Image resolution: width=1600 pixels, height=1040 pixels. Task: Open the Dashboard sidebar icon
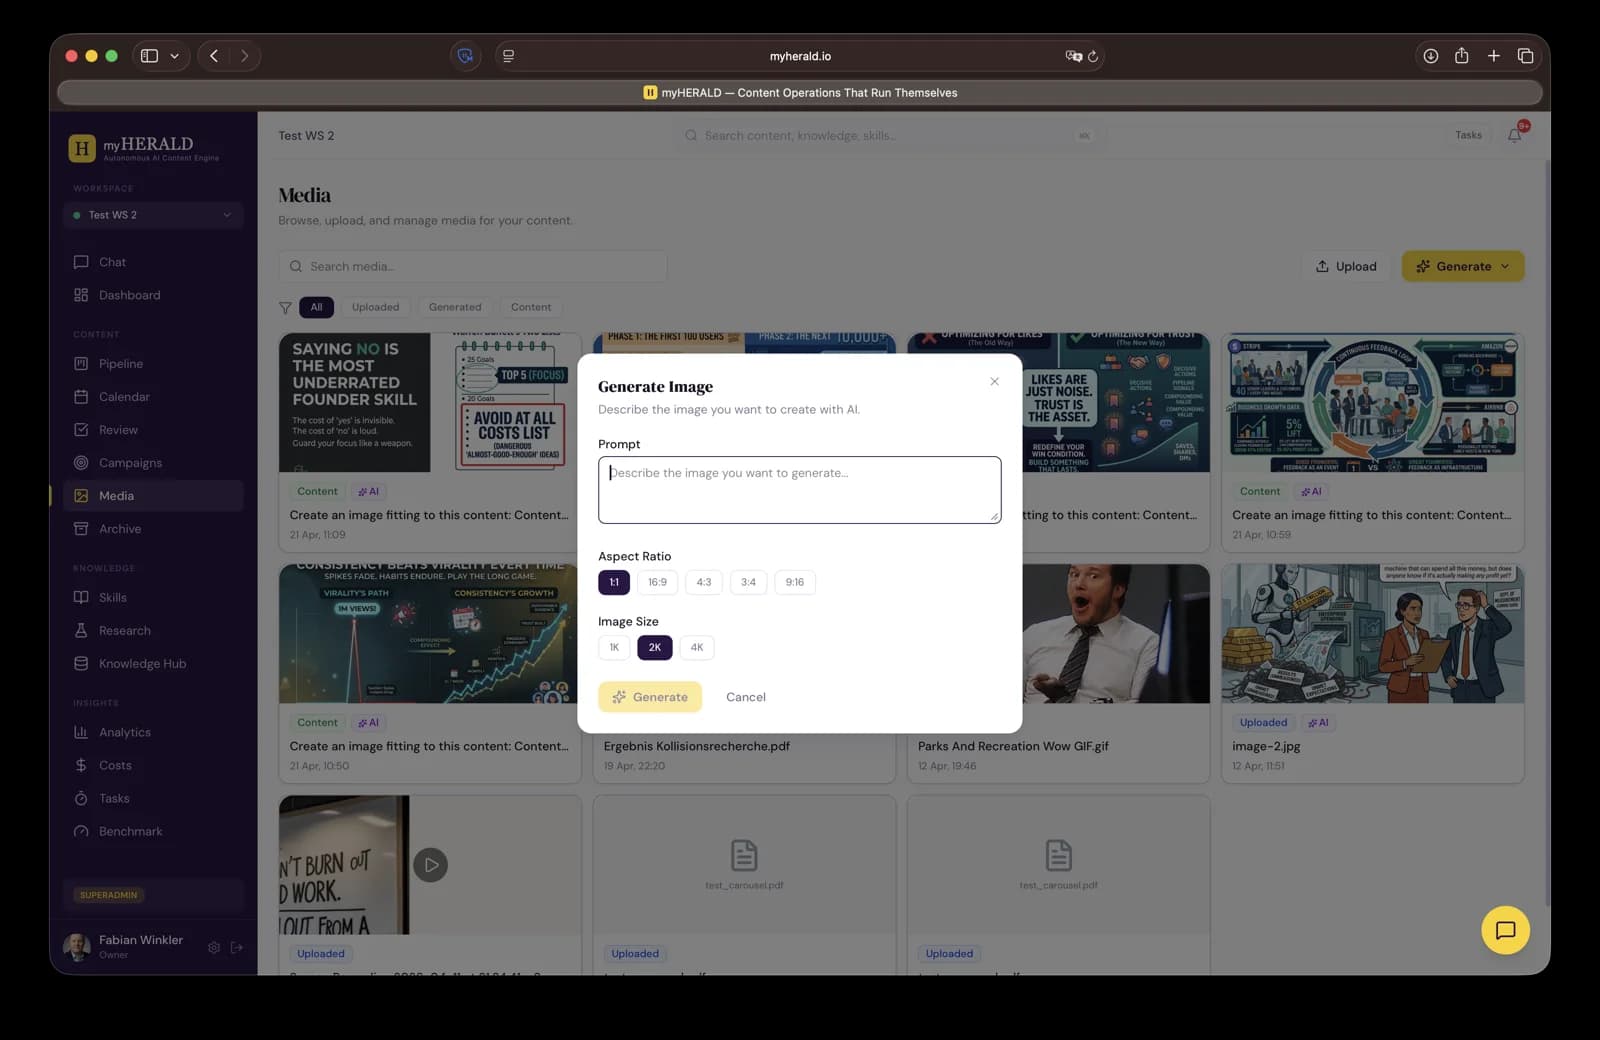[x=81, y=295]
